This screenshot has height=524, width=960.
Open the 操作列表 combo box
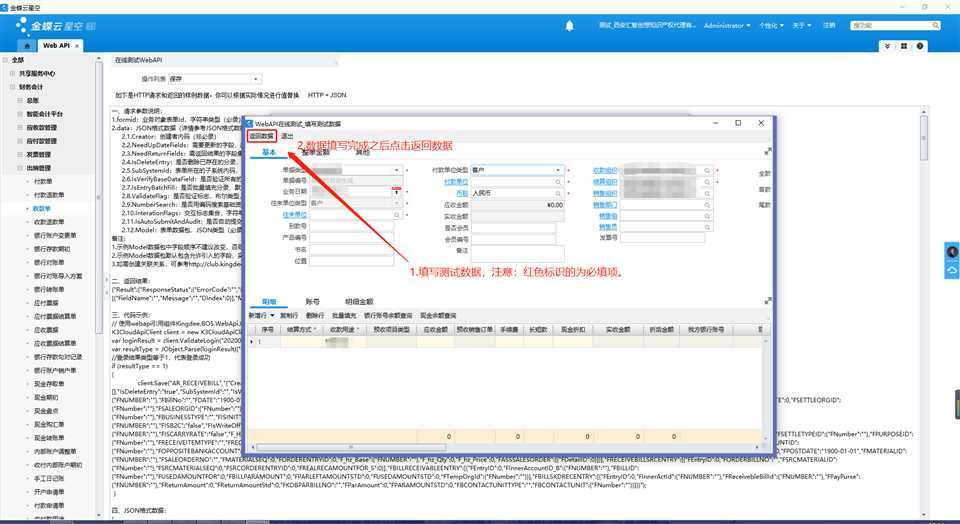click(x=214, y=79)
